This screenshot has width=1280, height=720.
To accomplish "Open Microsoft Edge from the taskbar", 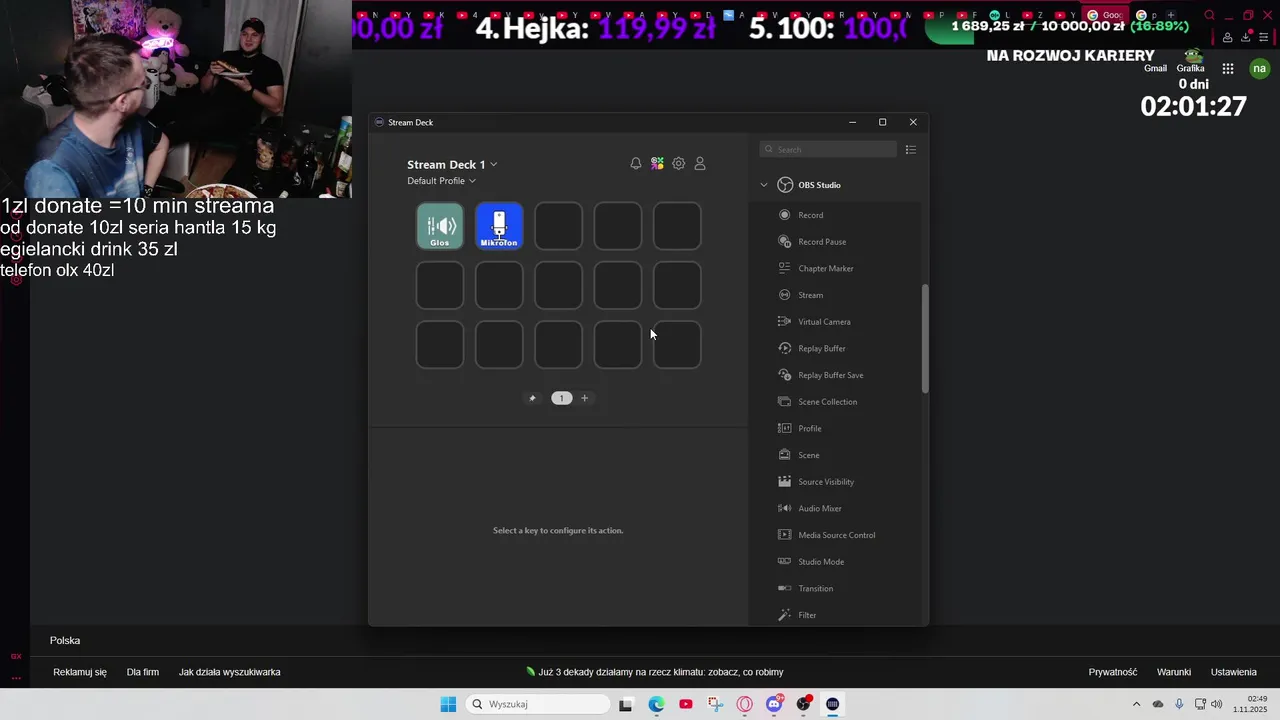I will coord(656,704).
